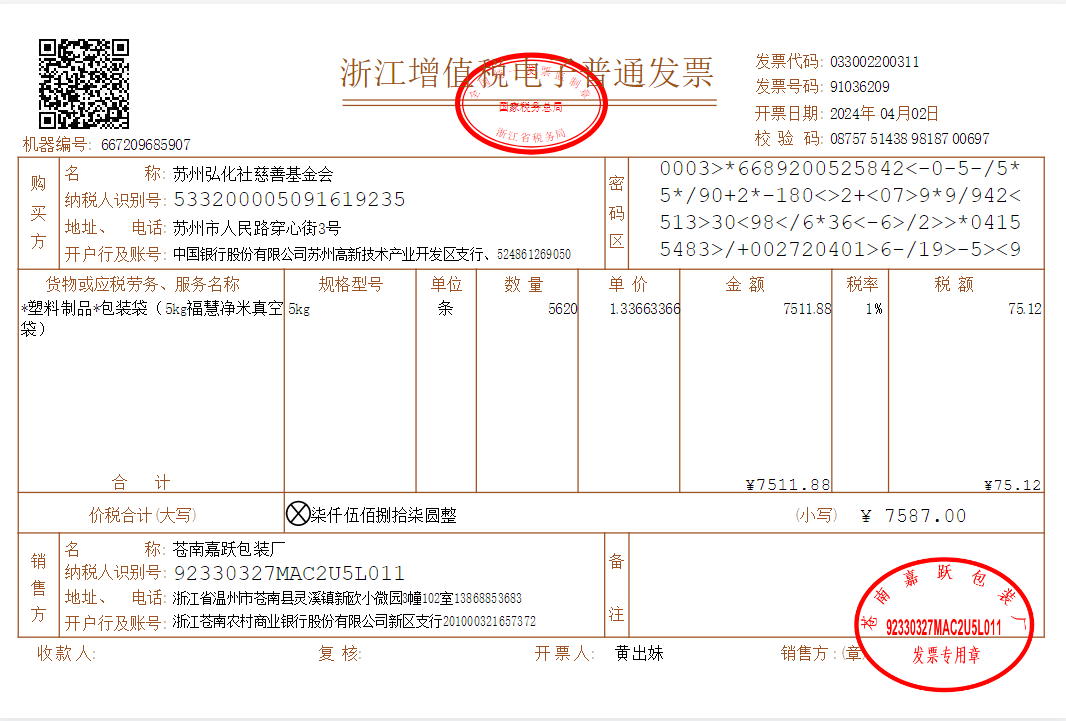Click the red 发票专用章 seller seal
The height and width of the screenshot is (721, 1066).
(x=945, y=625)
